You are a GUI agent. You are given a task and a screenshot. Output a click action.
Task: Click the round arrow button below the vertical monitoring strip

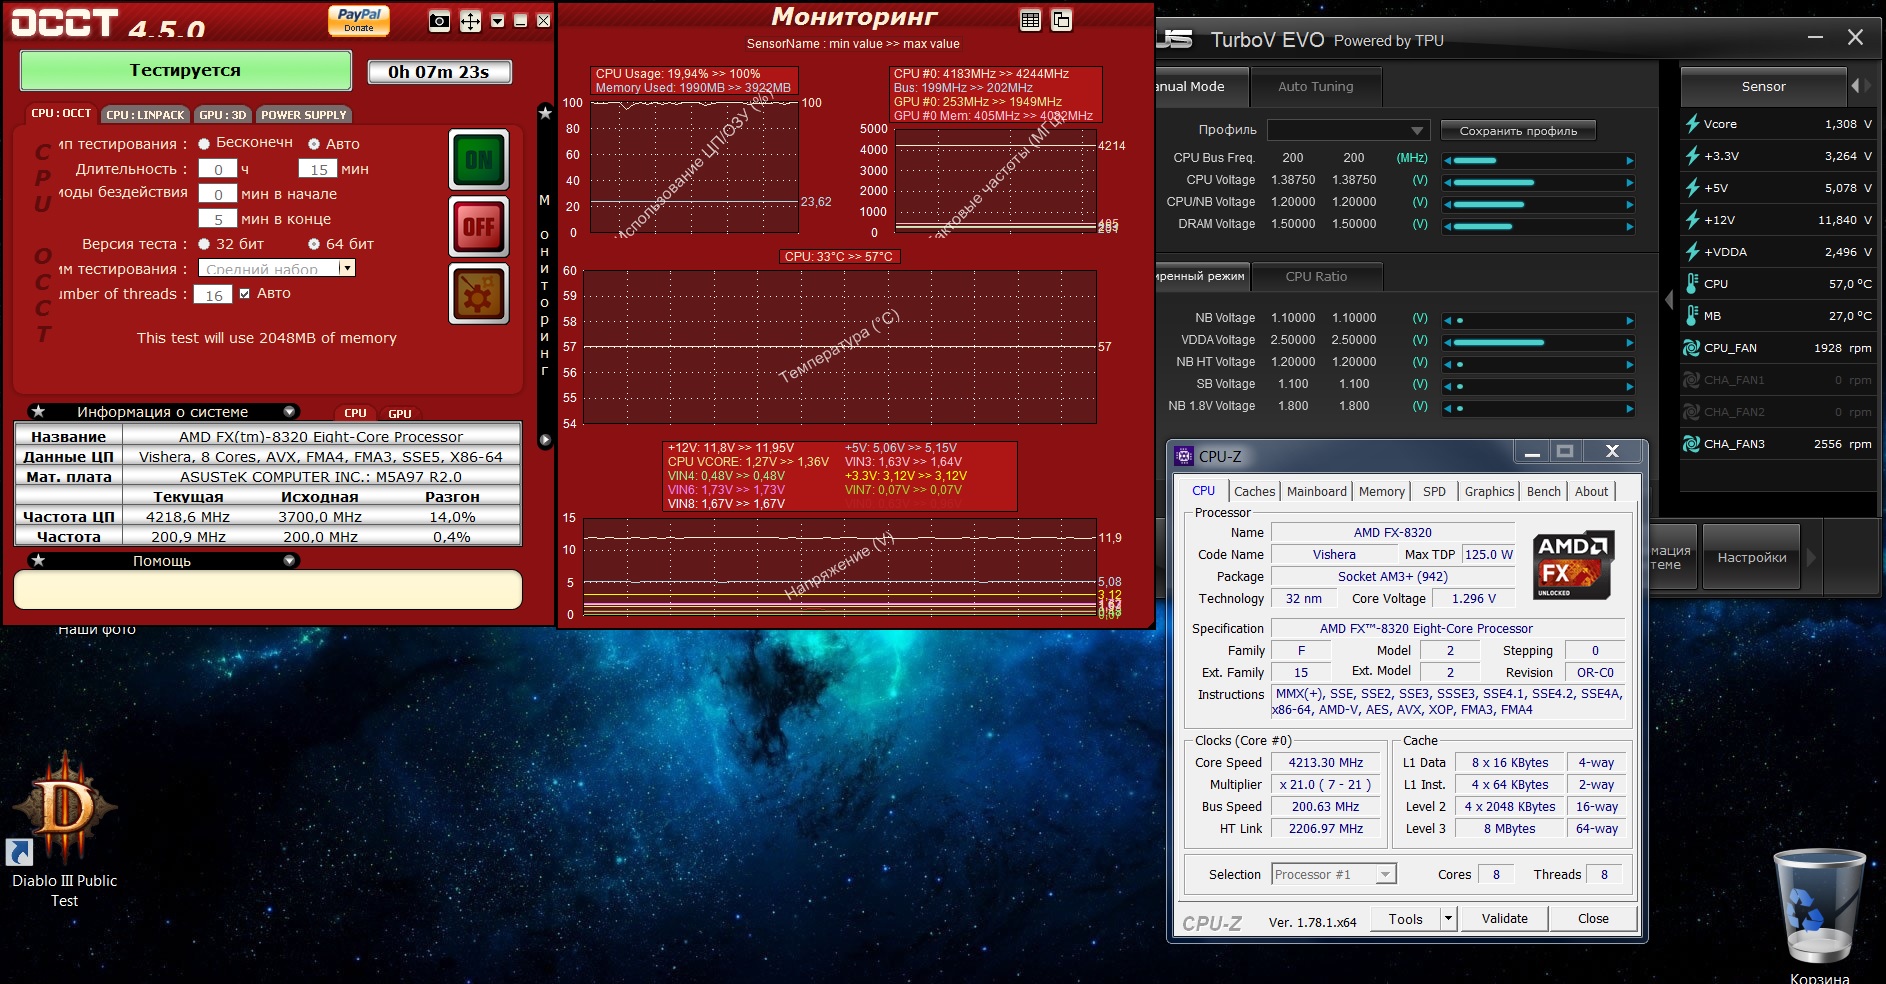coord(545,440)
